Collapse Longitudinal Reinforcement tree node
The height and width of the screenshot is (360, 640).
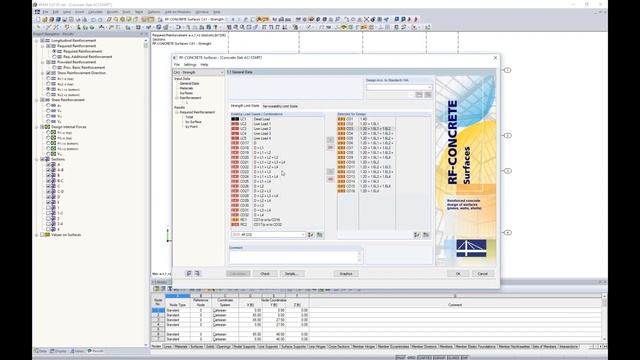pos(37,41)
